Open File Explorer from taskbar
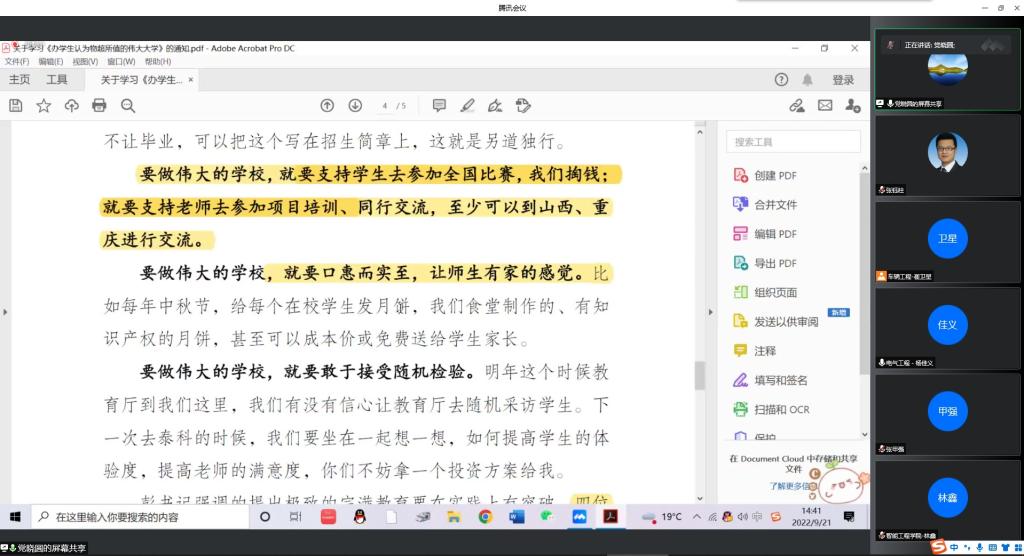 [x=454, y=517]
